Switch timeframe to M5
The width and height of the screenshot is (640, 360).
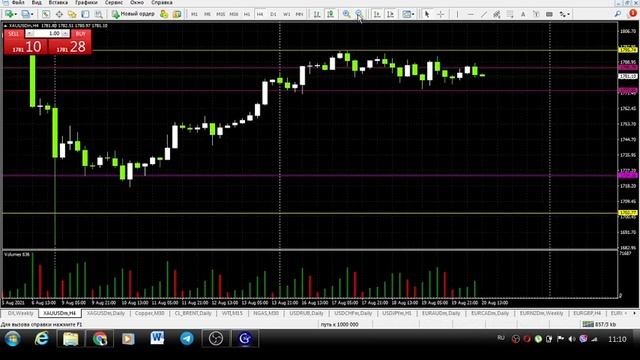pos(207,14)
